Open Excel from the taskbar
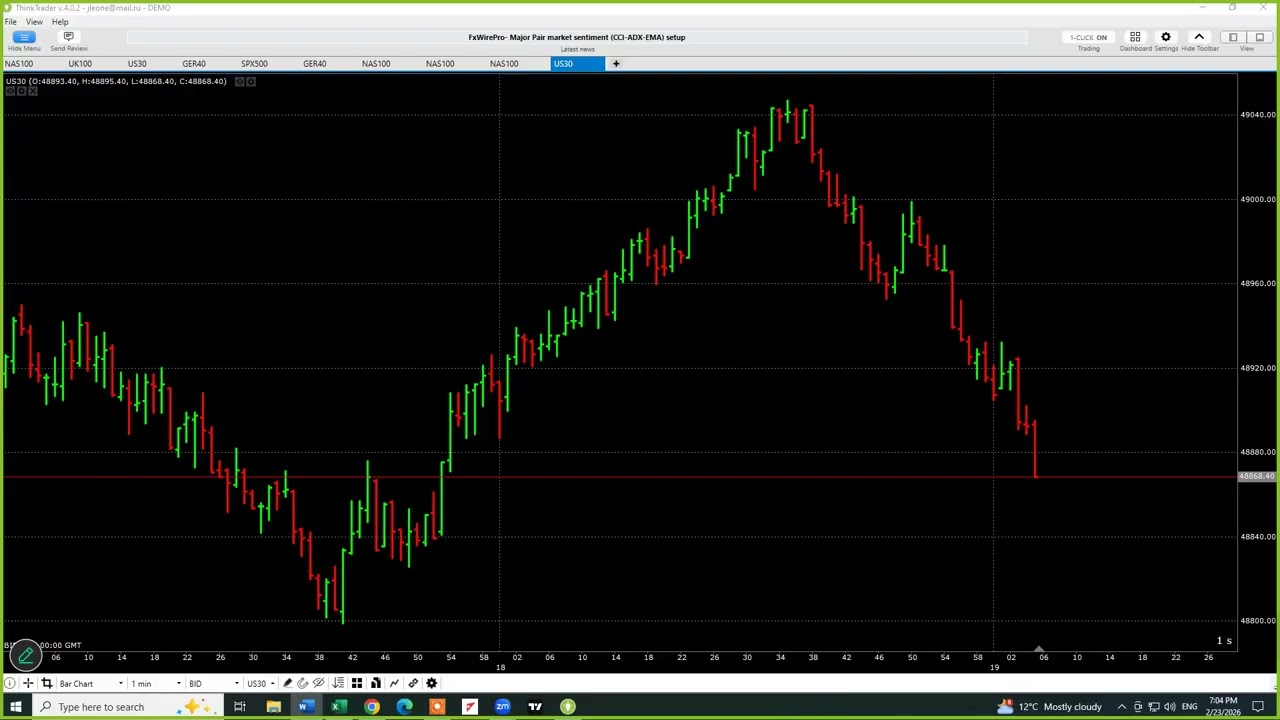The height and width of the screenshot is (720, 1280). tap(338, 707)
